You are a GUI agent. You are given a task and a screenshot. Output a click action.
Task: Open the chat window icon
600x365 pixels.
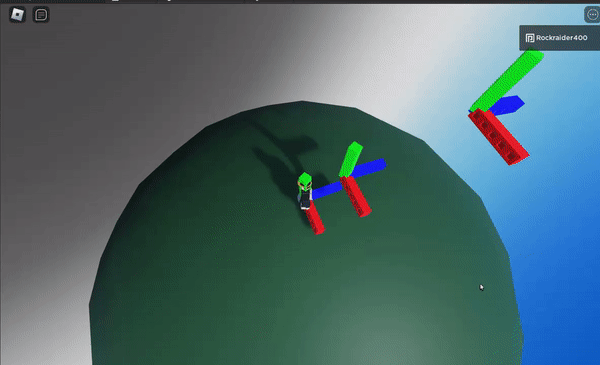click(41, 15)
